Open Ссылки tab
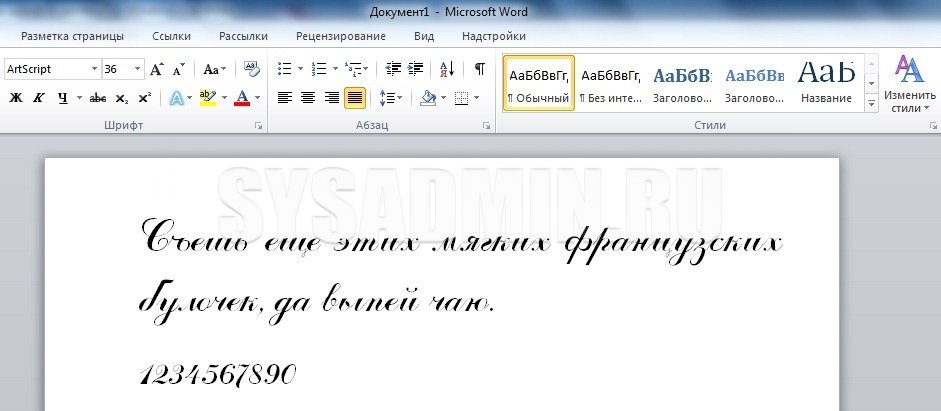This screenshot has width=941, height=411. click(x=172, y=36)
